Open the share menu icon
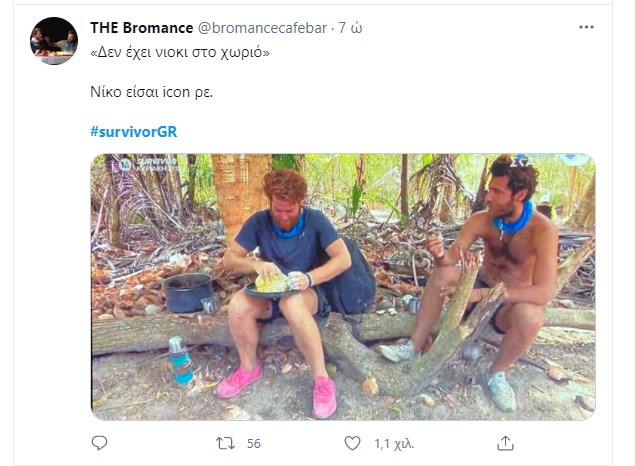 tap(506, 442)
